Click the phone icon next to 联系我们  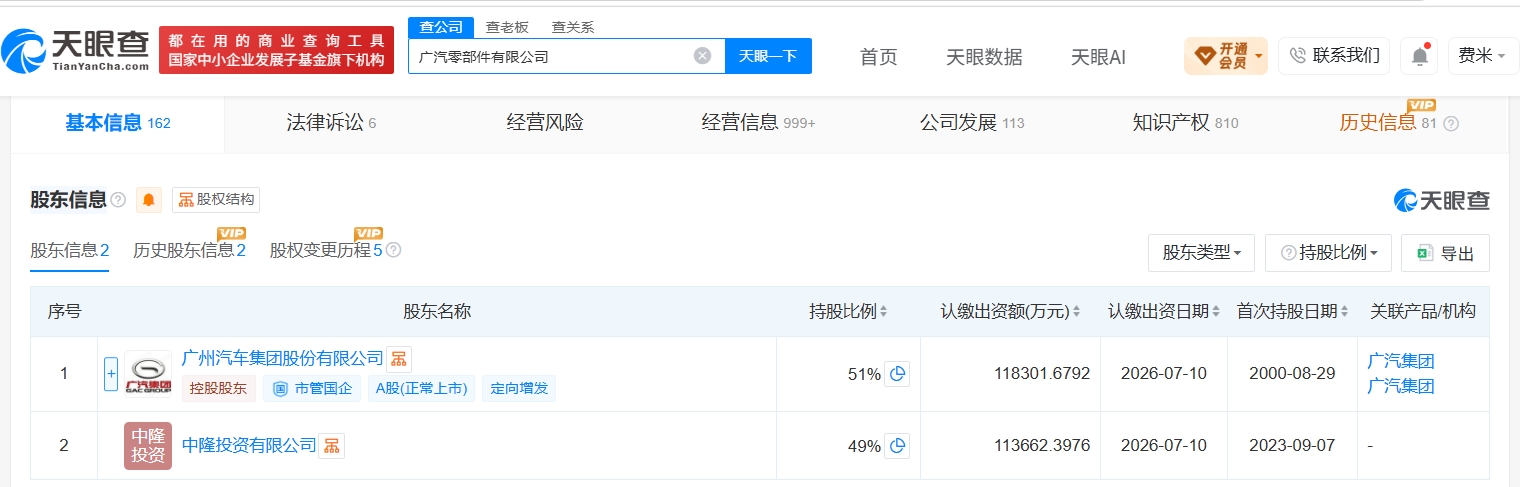click(1299, 56)
